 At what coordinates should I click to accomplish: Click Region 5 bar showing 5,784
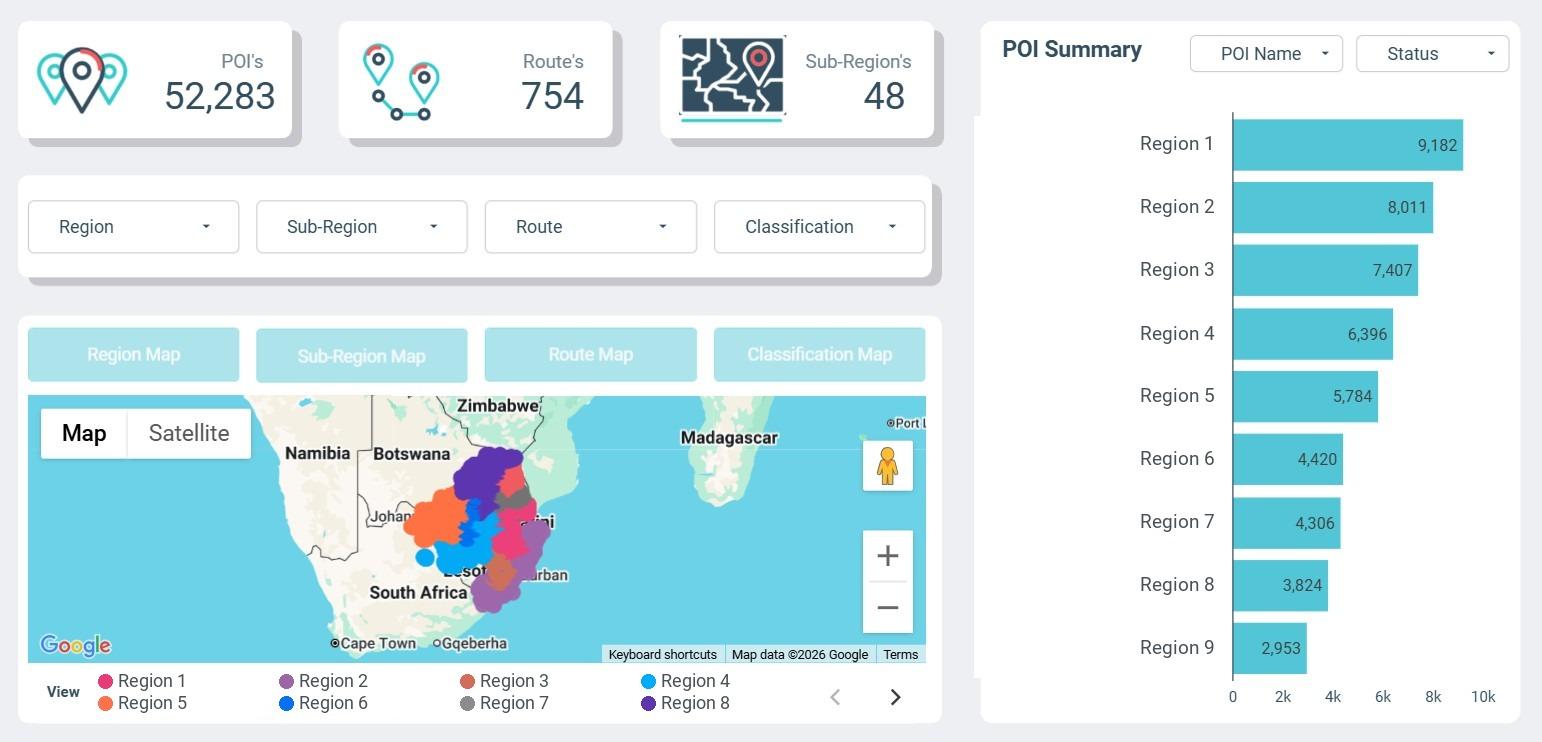1305,396
